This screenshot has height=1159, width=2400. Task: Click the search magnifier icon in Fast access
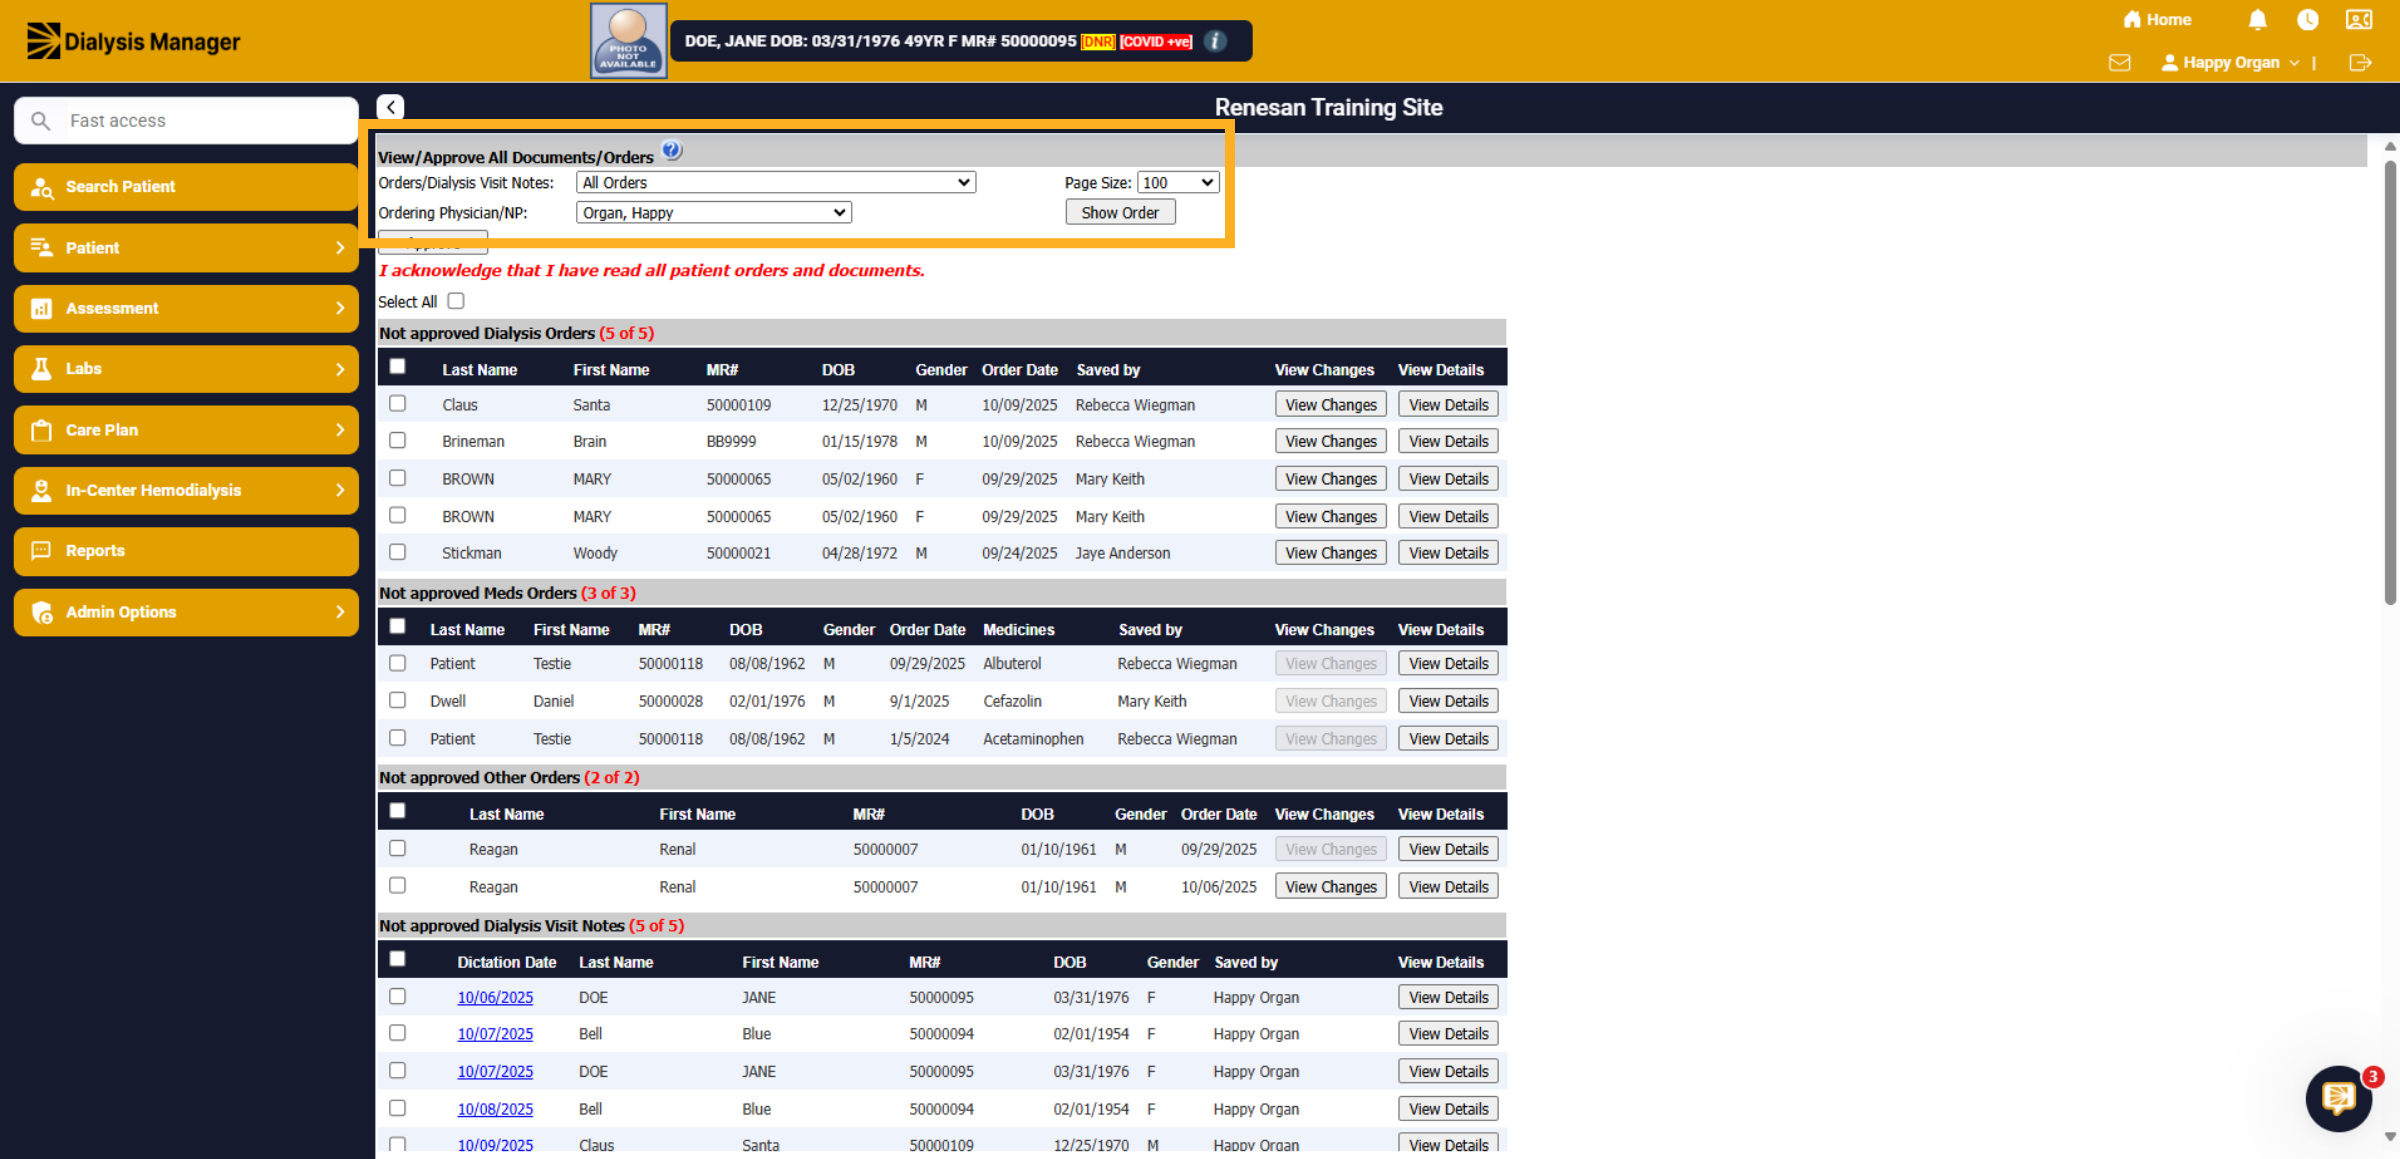tap(40, 121)
